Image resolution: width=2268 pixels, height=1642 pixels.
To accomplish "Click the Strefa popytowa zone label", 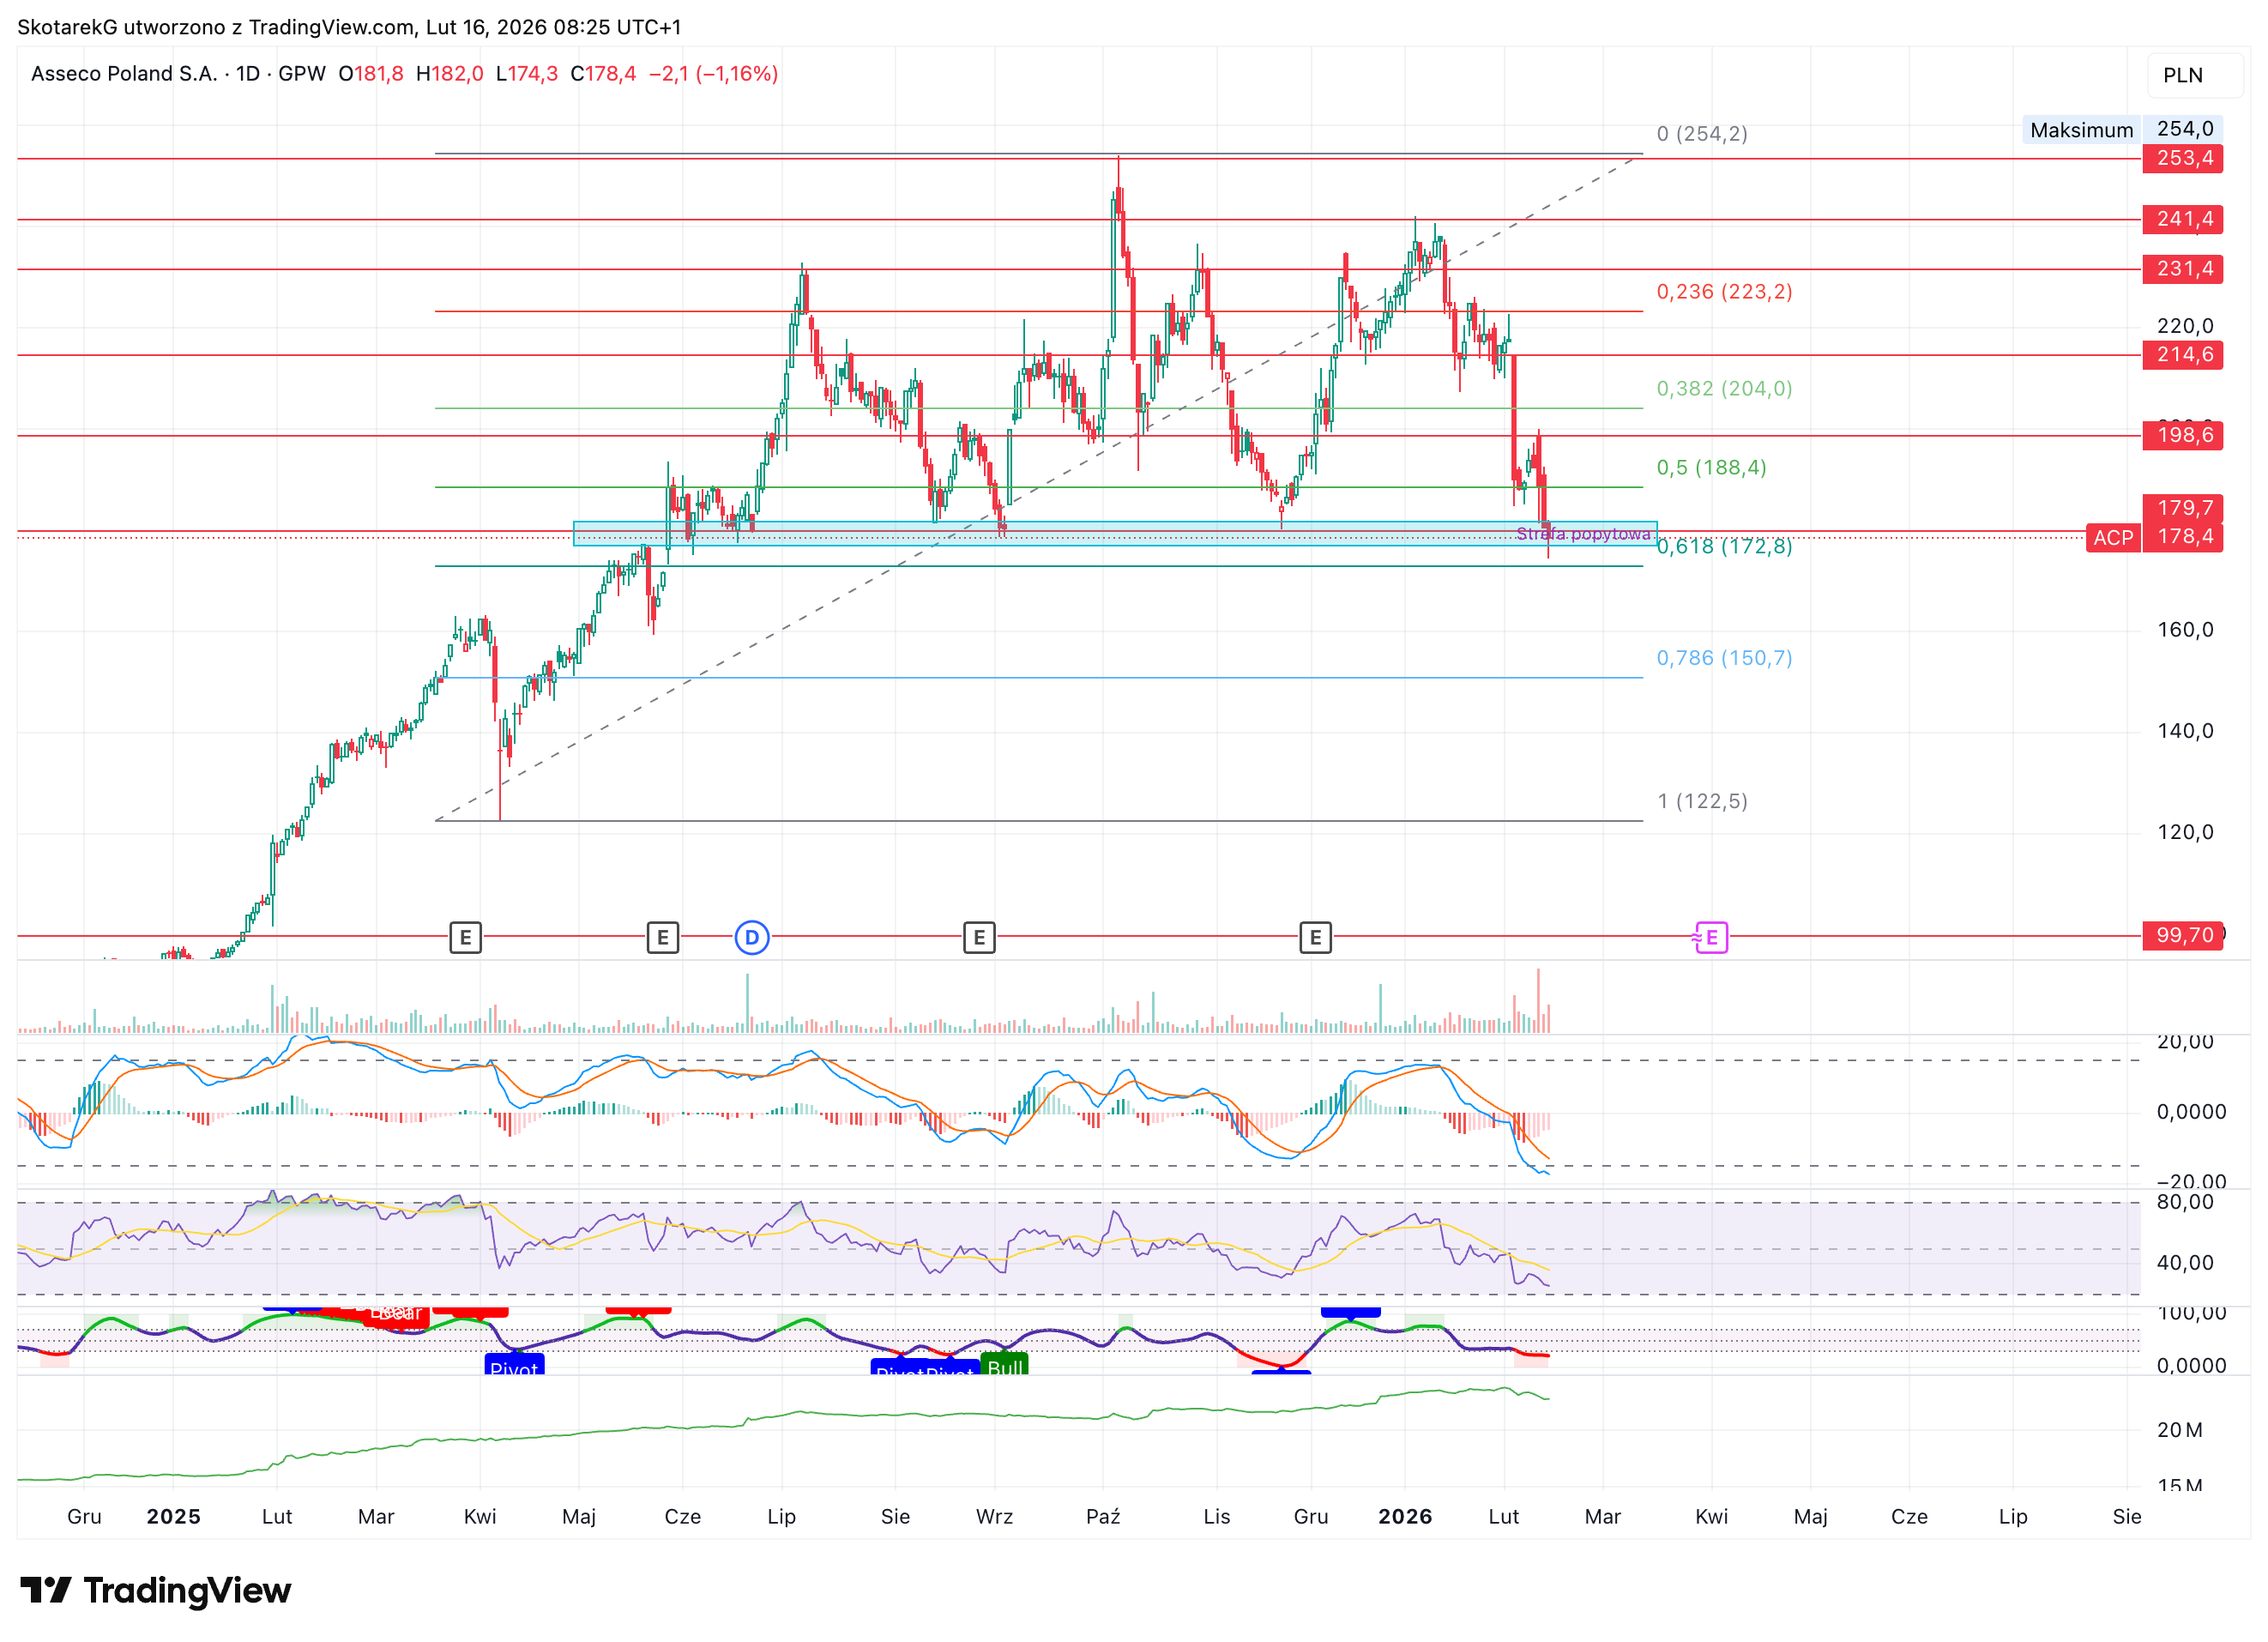I will pos(1583,534).
